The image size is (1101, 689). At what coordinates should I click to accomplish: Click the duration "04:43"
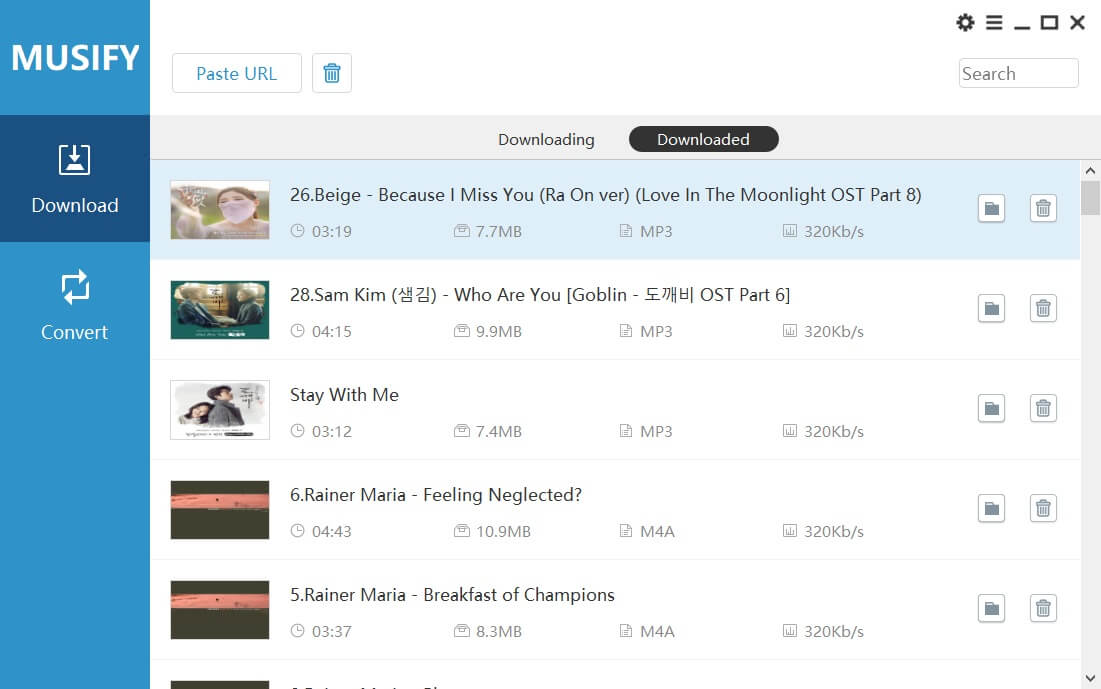[331, 532]
